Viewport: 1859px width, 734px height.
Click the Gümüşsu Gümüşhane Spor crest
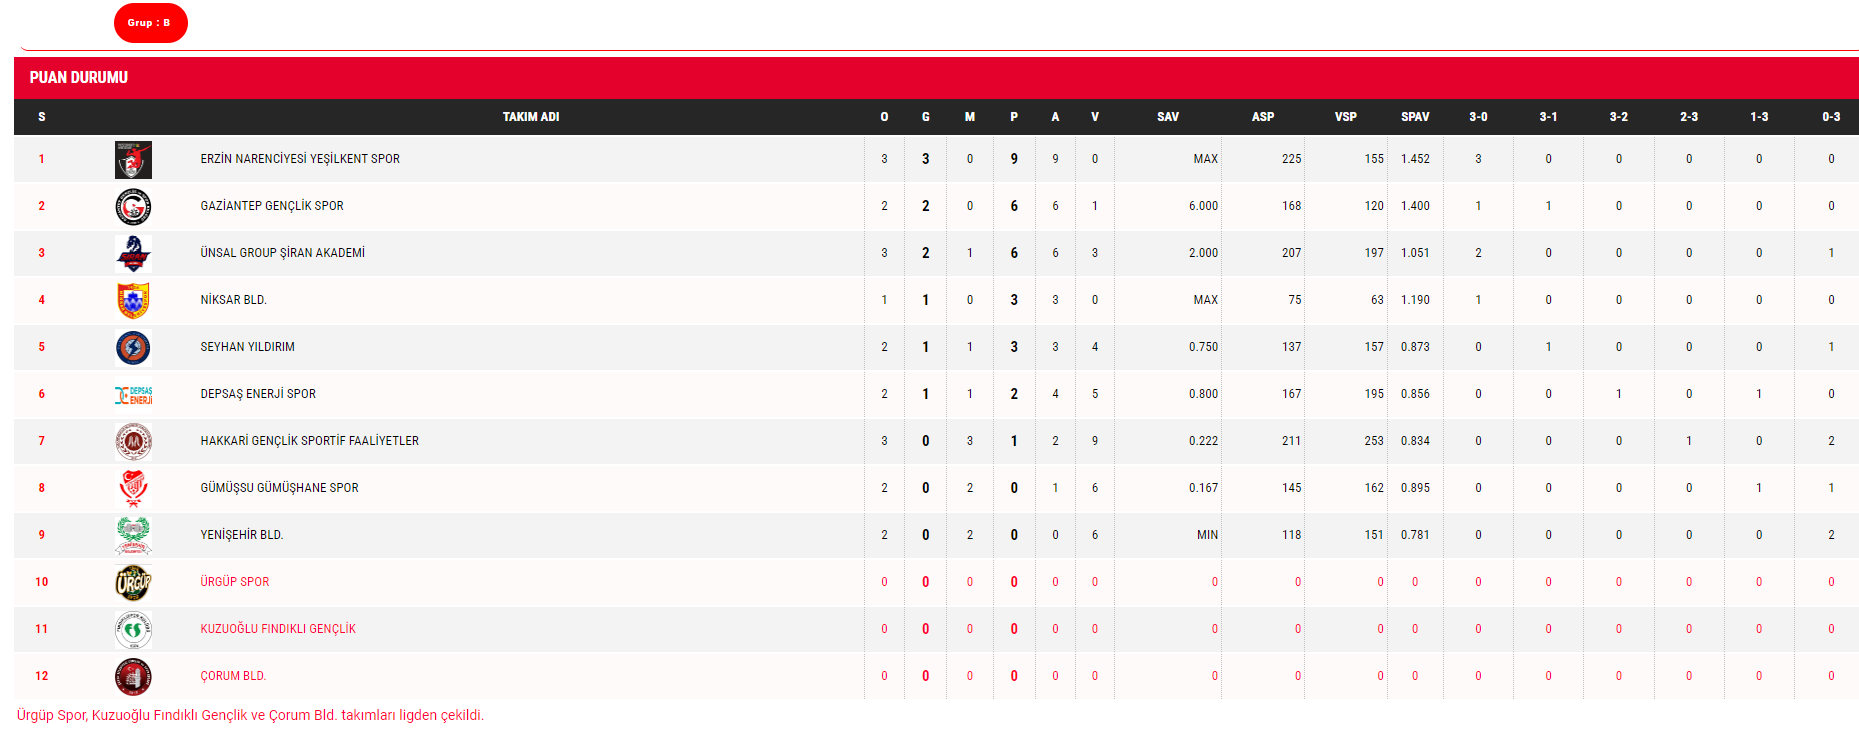133,488
